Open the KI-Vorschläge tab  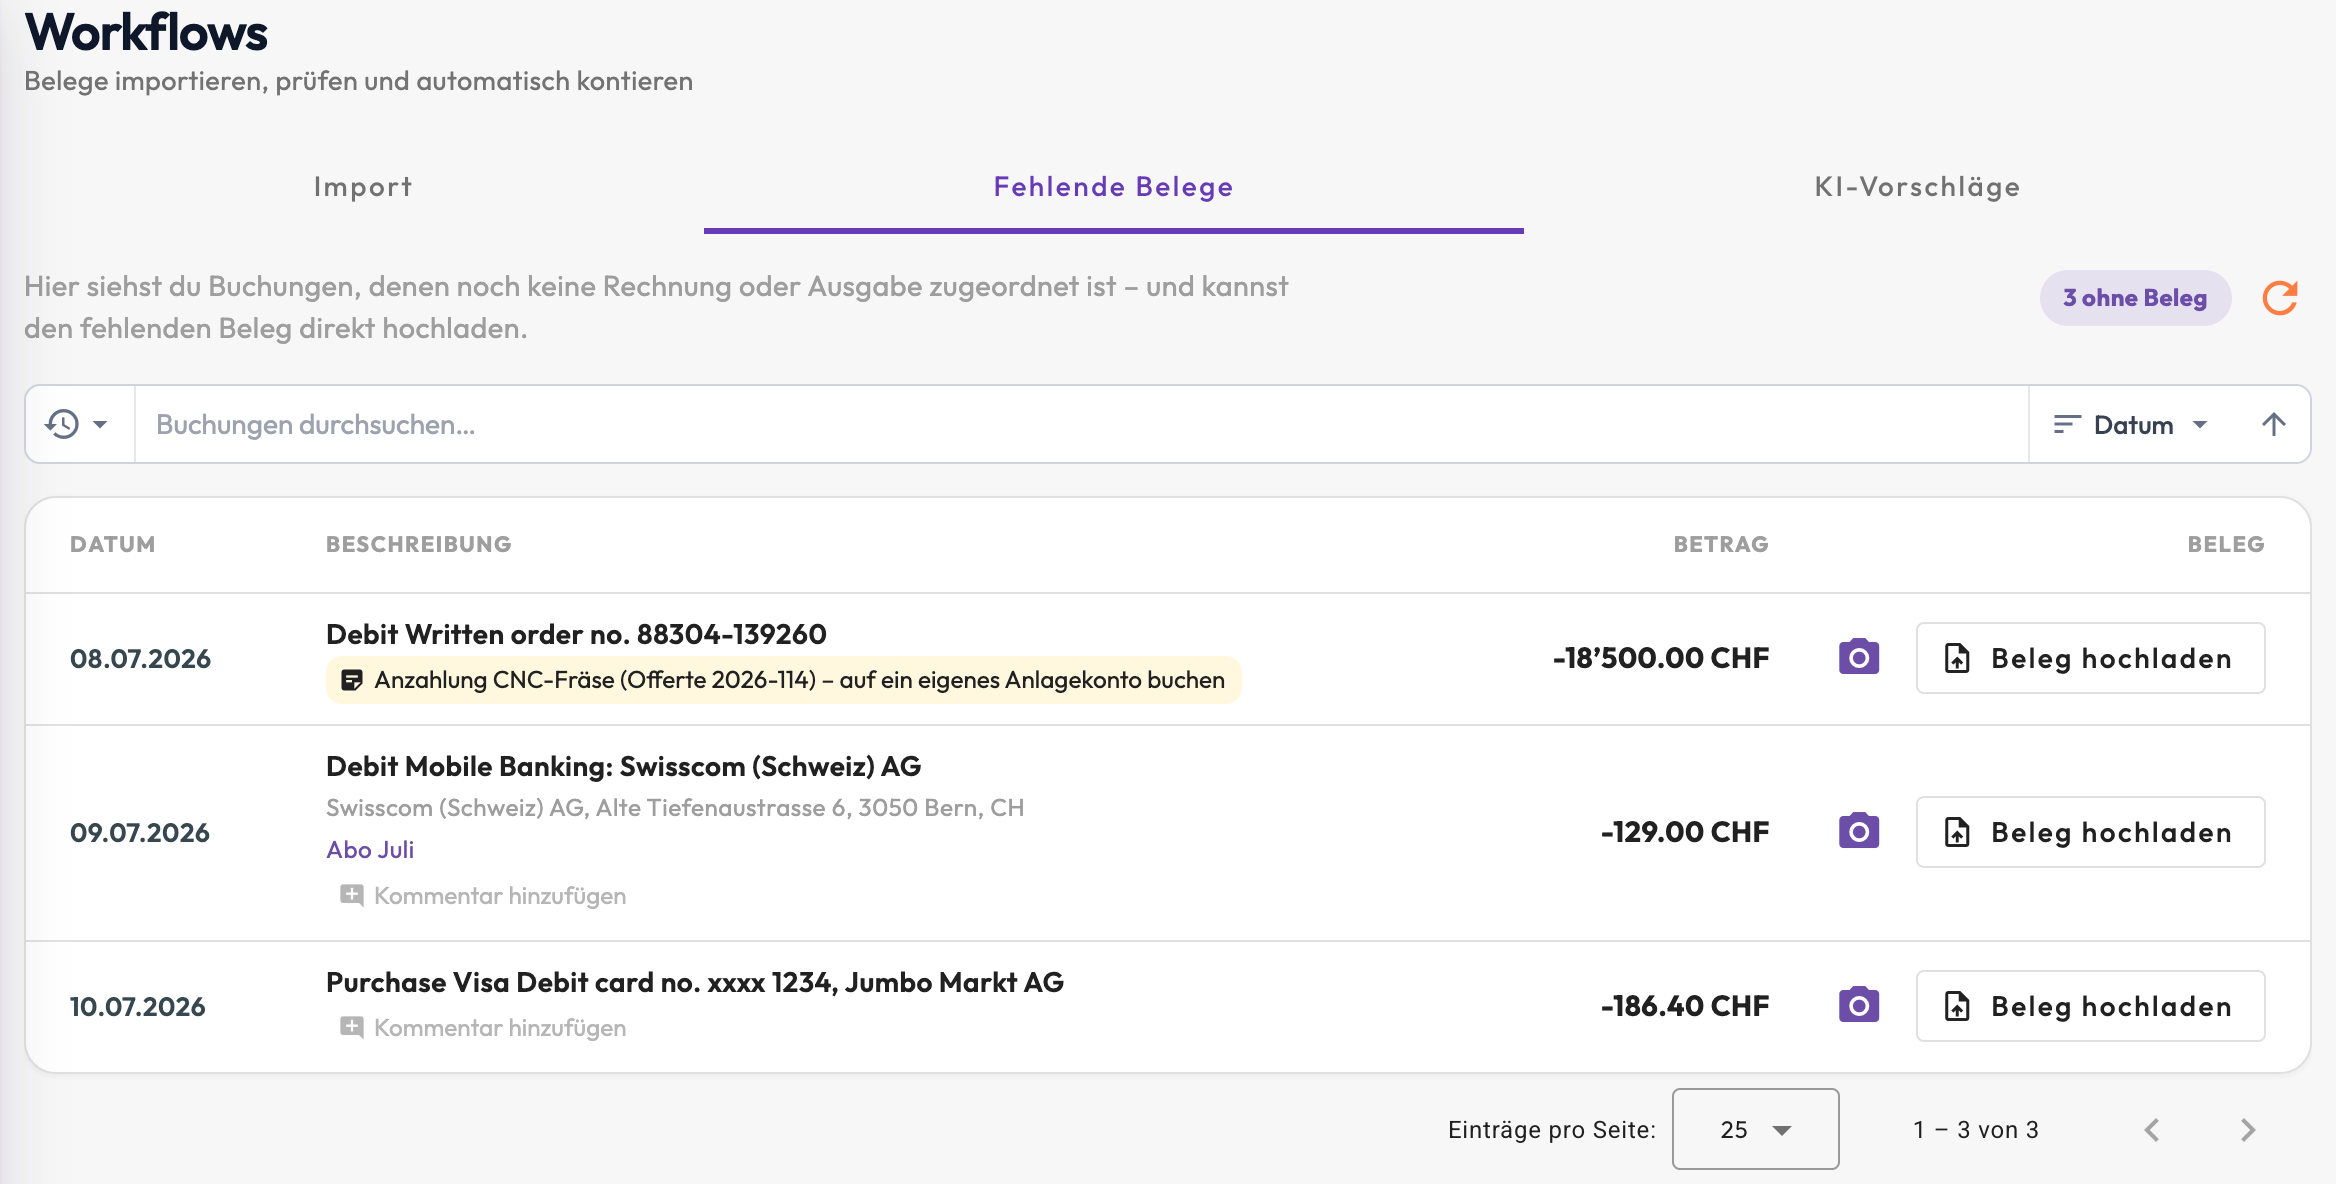tap(1917, 187)
